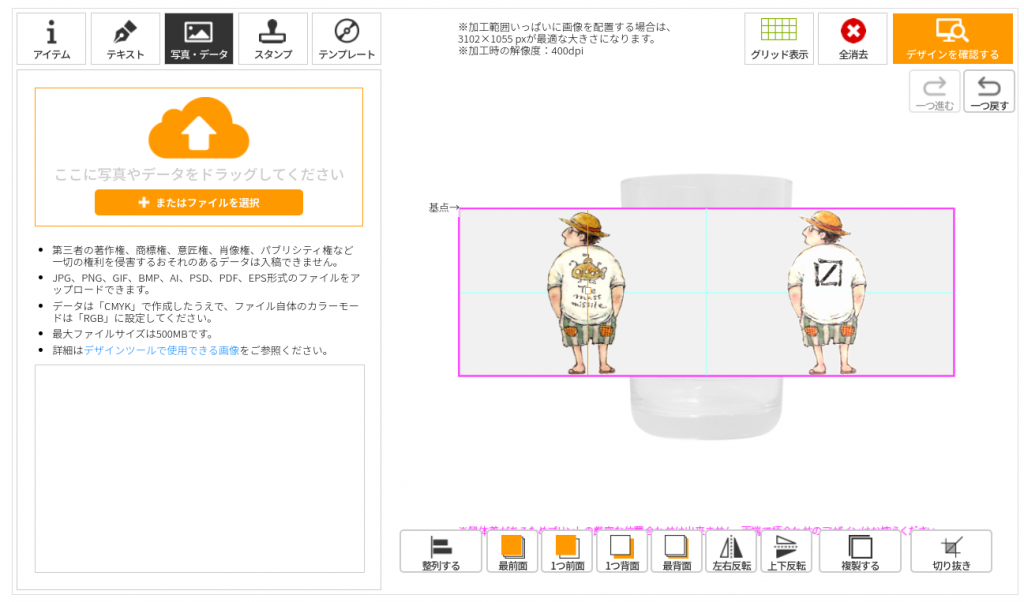
Task: Click the 基点→ origin label
Action: (x=444, y=208)
